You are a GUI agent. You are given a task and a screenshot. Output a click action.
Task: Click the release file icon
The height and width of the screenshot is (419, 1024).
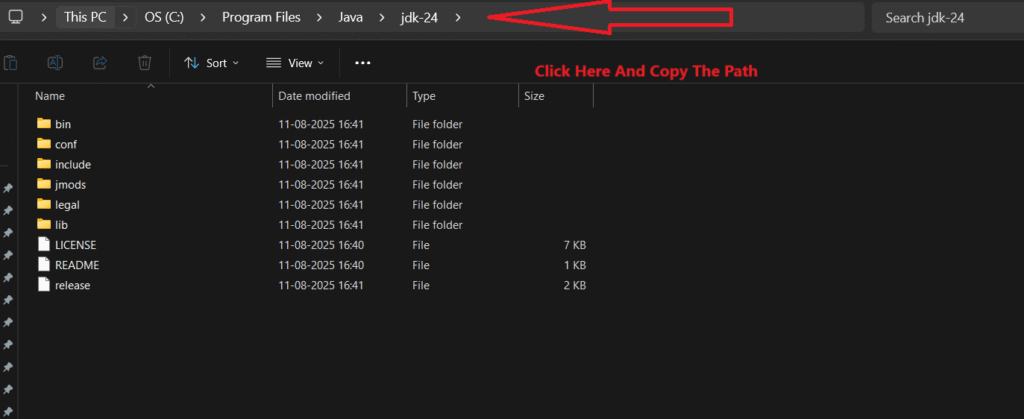tap(44, 285)
